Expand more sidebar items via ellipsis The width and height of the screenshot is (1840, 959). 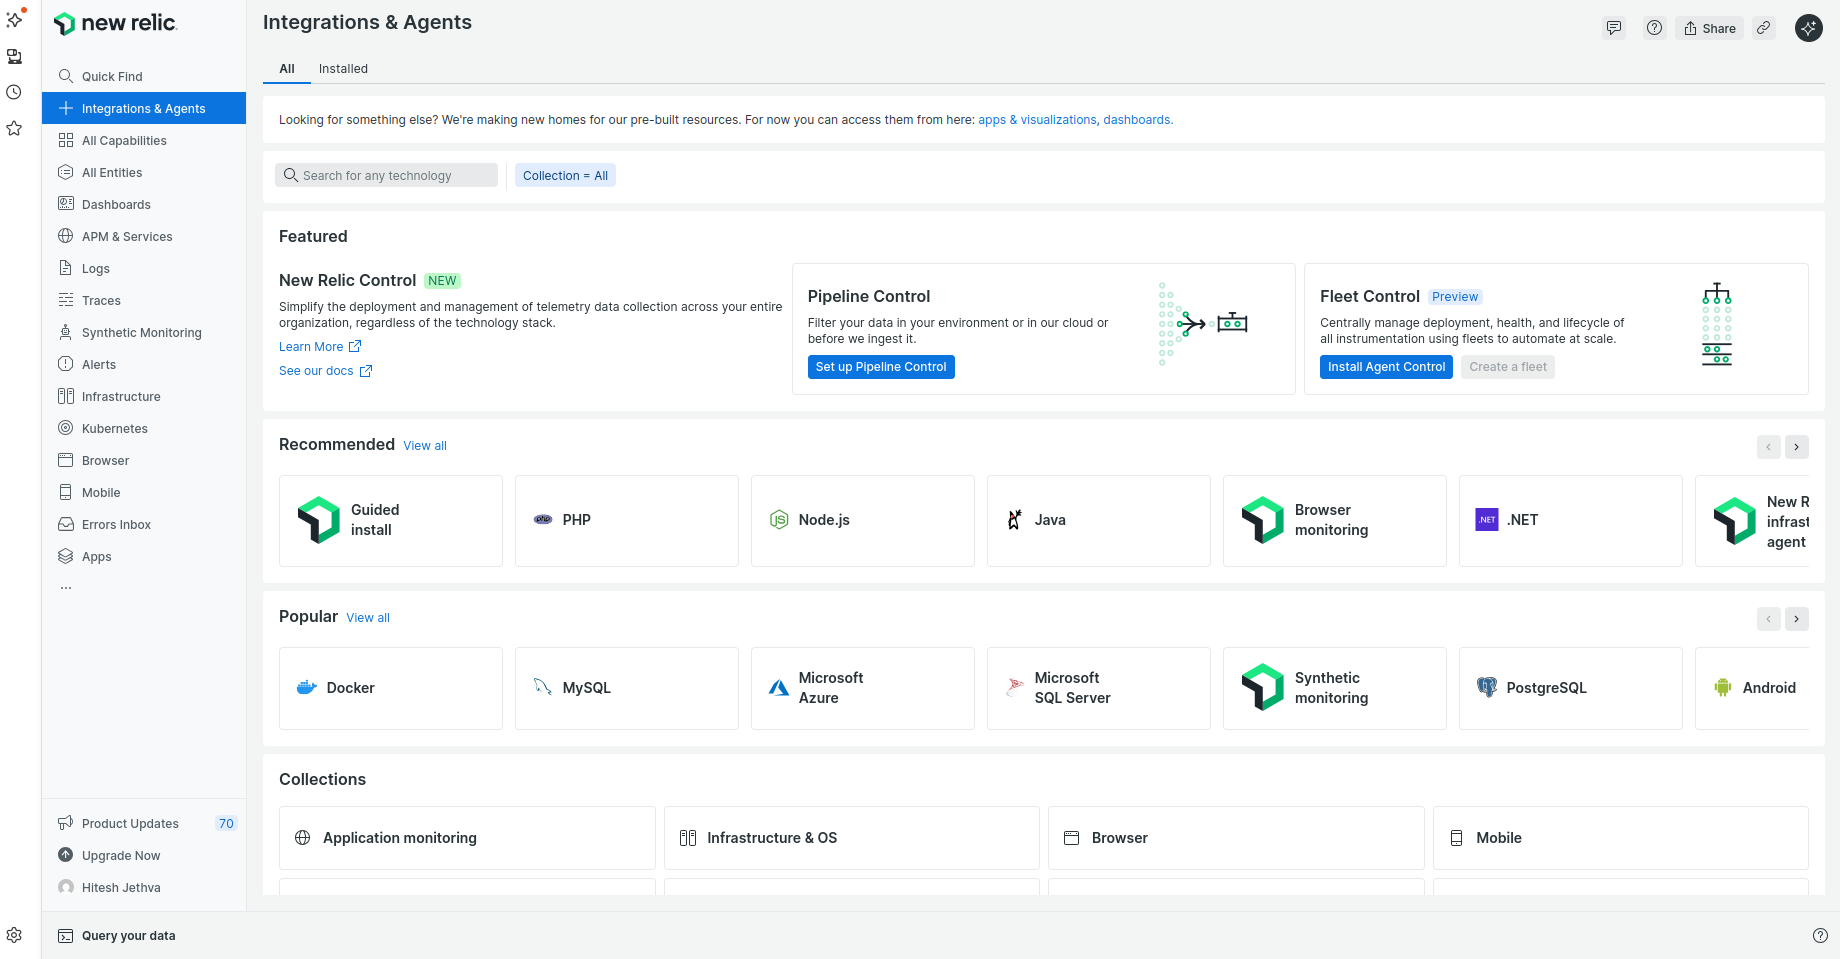66,588
